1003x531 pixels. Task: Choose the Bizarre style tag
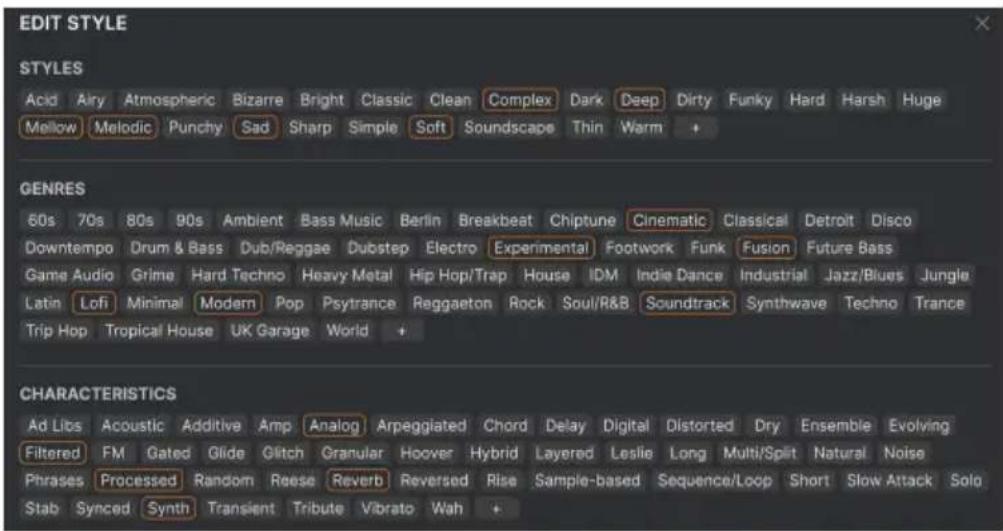point(257,100)
